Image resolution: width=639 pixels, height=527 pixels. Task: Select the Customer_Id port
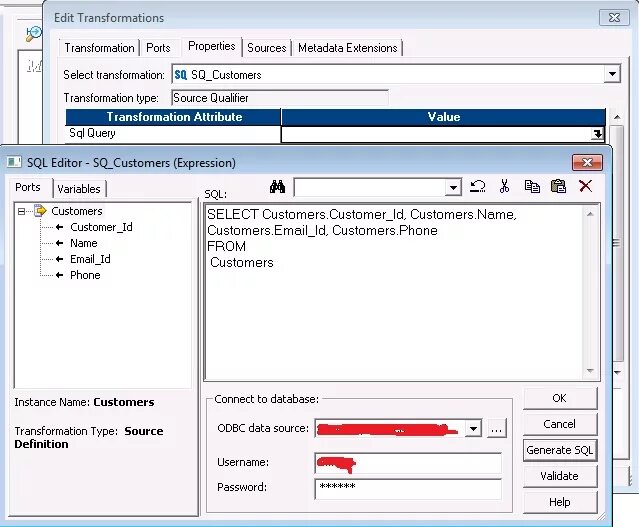tap(101, 227)
